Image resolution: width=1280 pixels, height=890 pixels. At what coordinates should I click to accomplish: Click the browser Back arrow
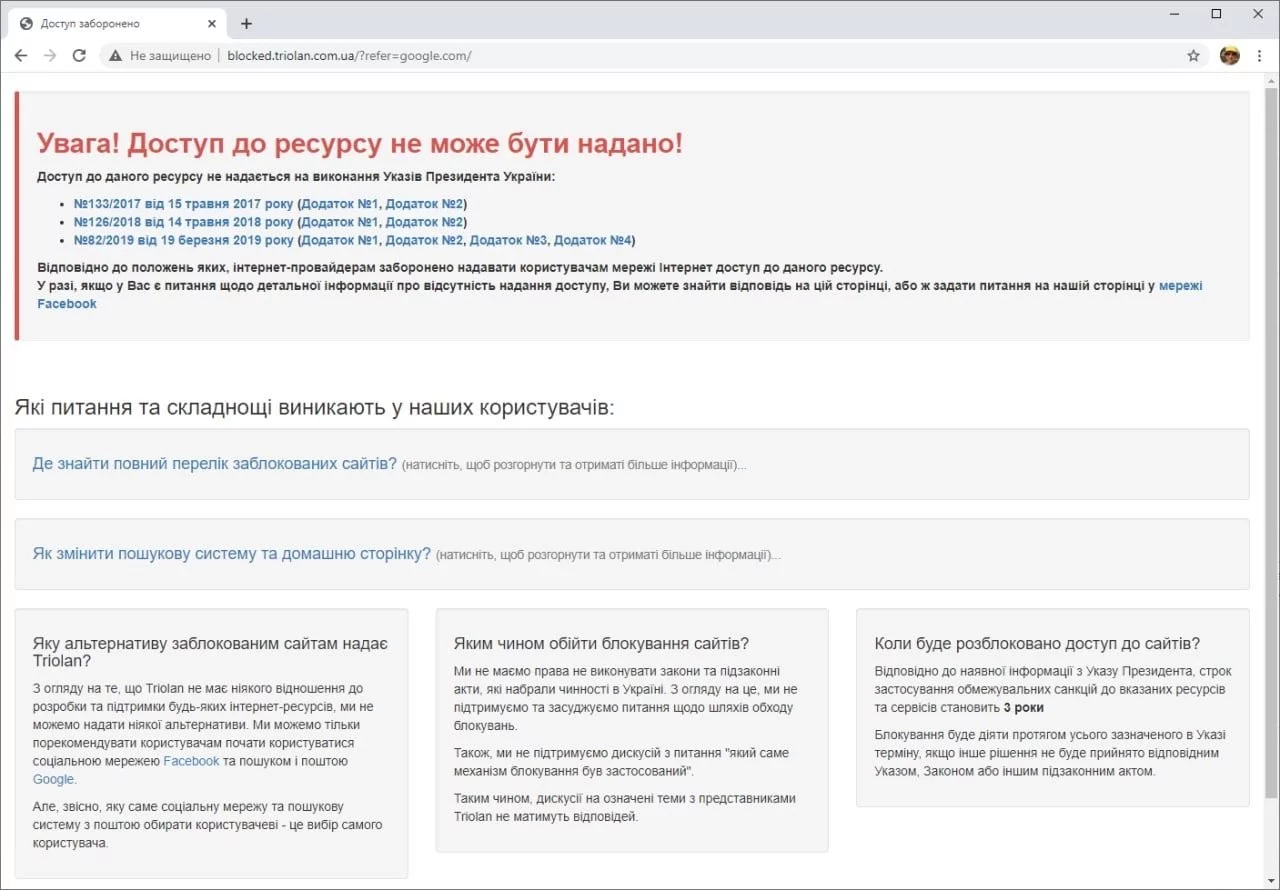tap(21, 56)
